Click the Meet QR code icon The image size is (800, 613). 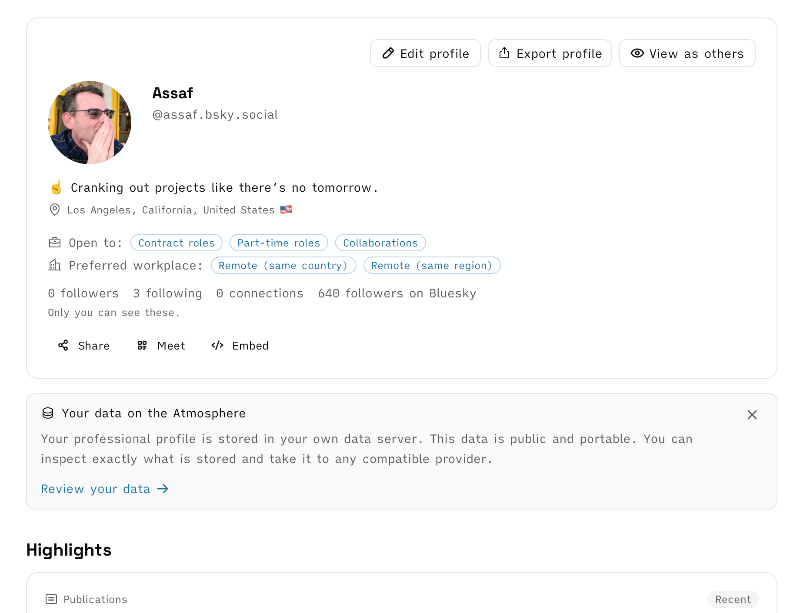tap(142, 346)
